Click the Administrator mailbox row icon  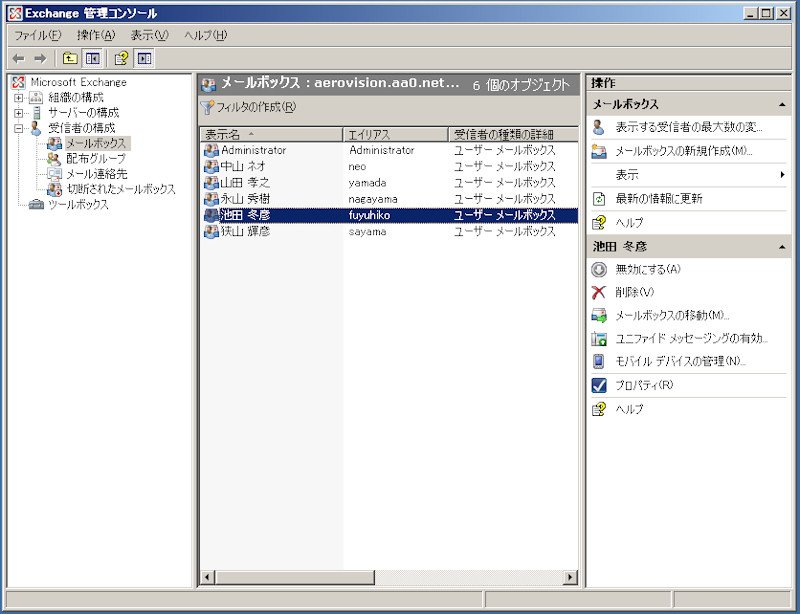pyautogui.click(x=211, y=150)
